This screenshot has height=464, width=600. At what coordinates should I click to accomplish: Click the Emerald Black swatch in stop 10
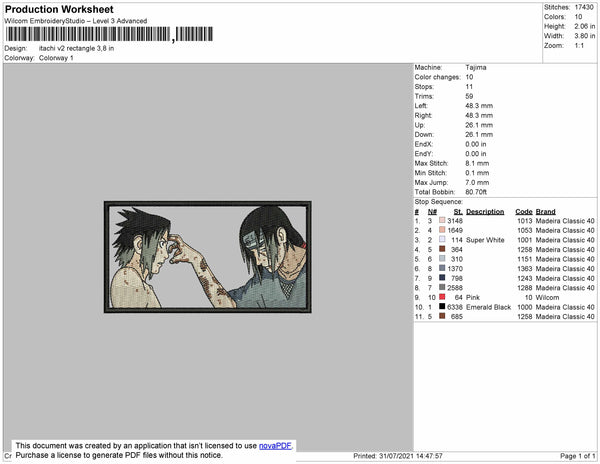[x=442, y=306]
